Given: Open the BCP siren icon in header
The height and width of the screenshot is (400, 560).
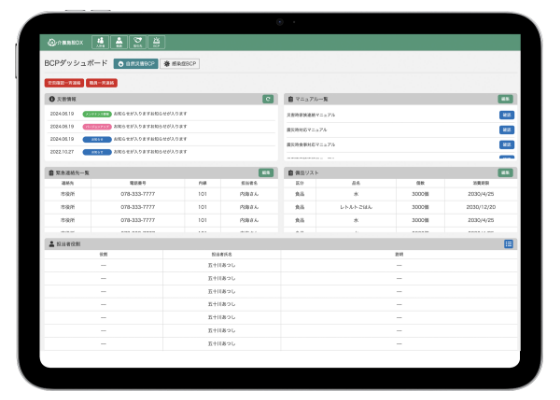Looking at the screenshot, I should pyautogui.click(x=156, y=42).
